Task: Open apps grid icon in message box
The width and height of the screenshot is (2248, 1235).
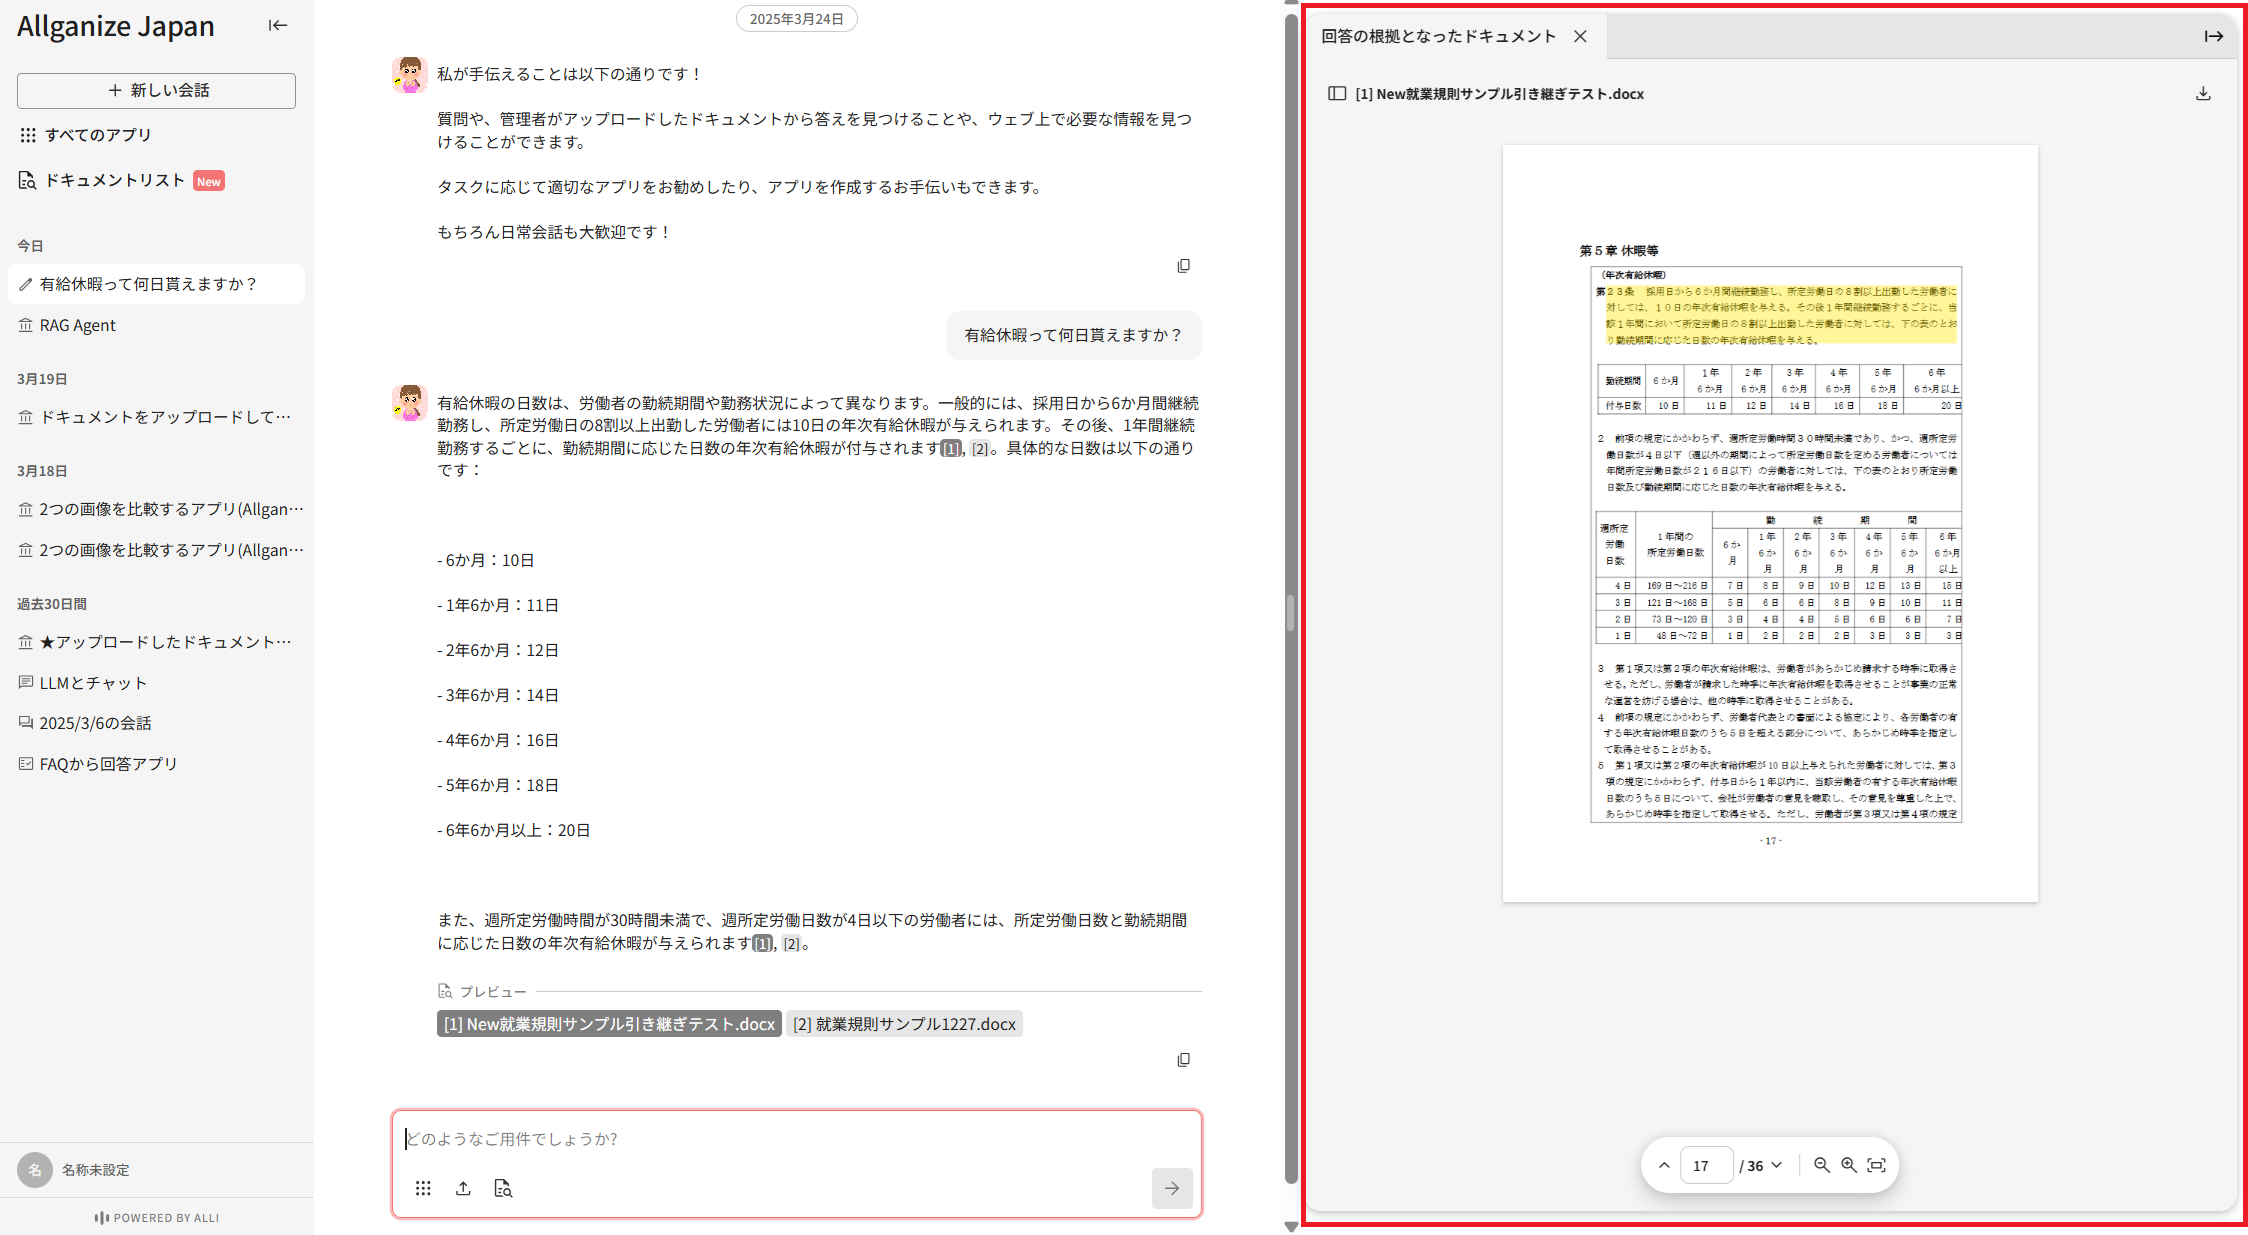Action: pyautogui.click(x=423, y=1188)
